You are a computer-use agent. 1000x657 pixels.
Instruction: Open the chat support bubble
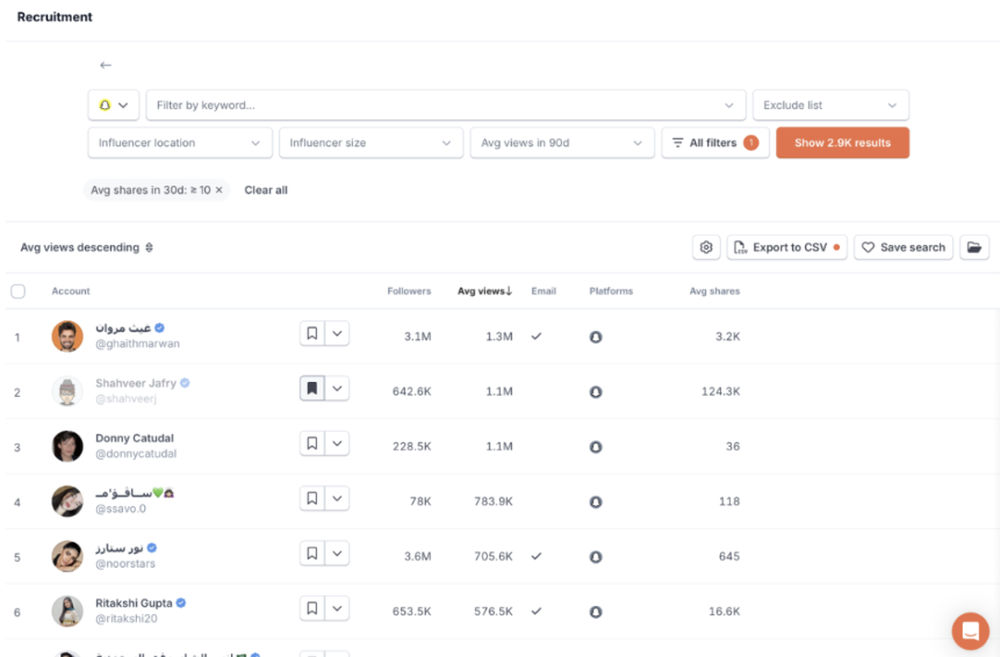point(970,631)
